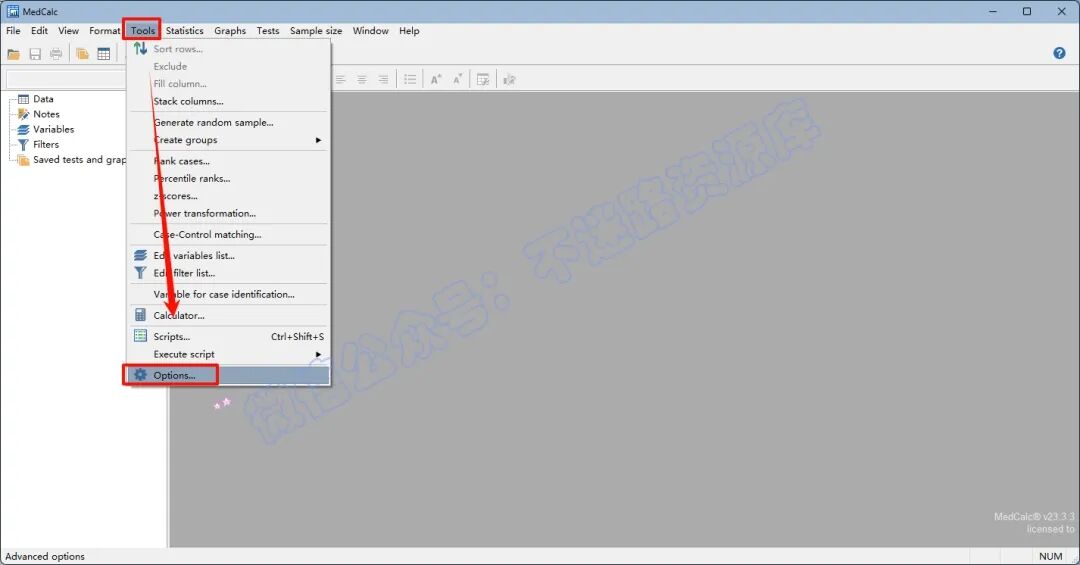Click the bullet list toolbar icon
The height and width of the screenshot is (565, 1080).
point(410,79)
